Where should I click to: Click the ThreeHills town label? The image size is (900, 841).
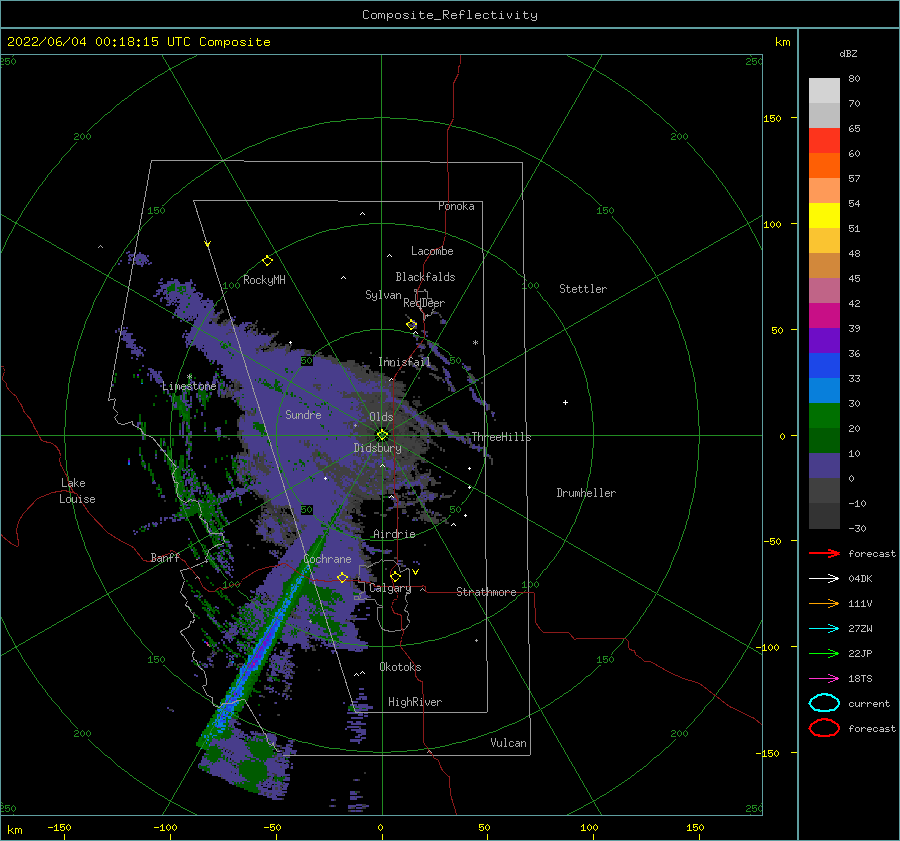[502, 437]
